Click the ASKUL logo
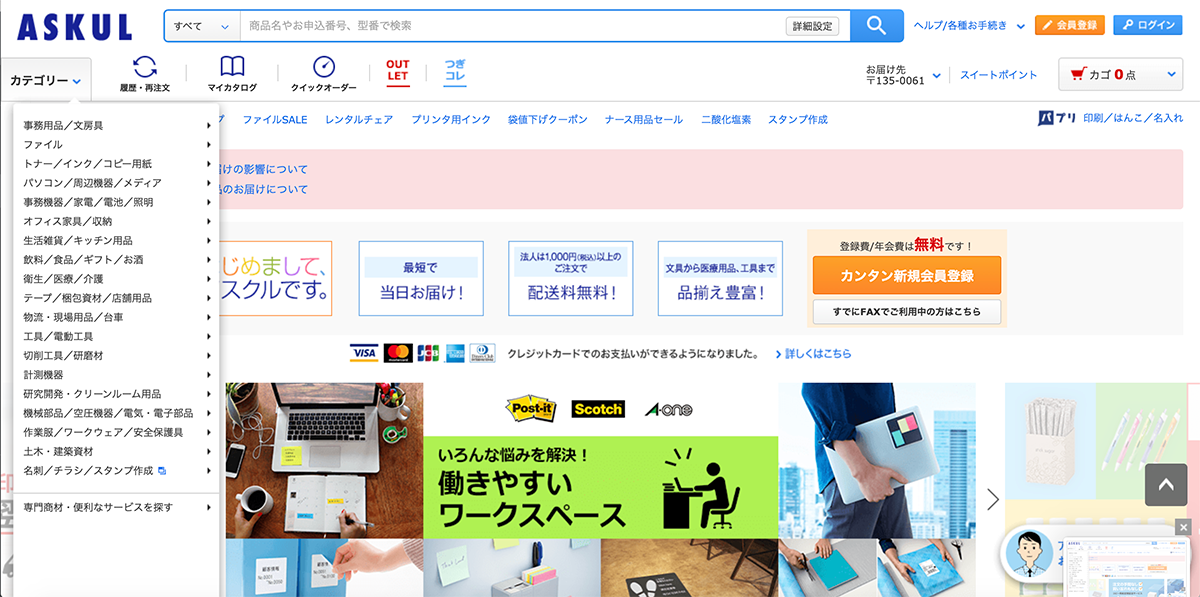1200x597 pixels. tap(75, 26)
